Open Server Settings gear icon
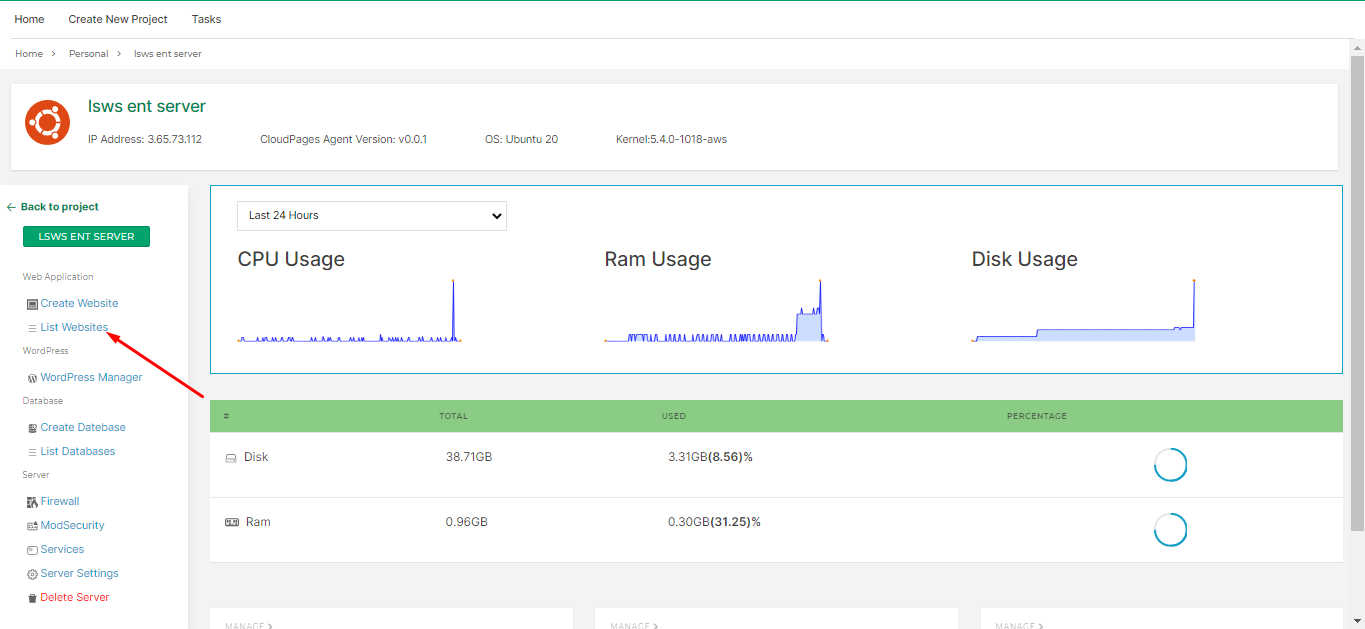The height and width of the screenshot is (629, 1365). [31, 573]
